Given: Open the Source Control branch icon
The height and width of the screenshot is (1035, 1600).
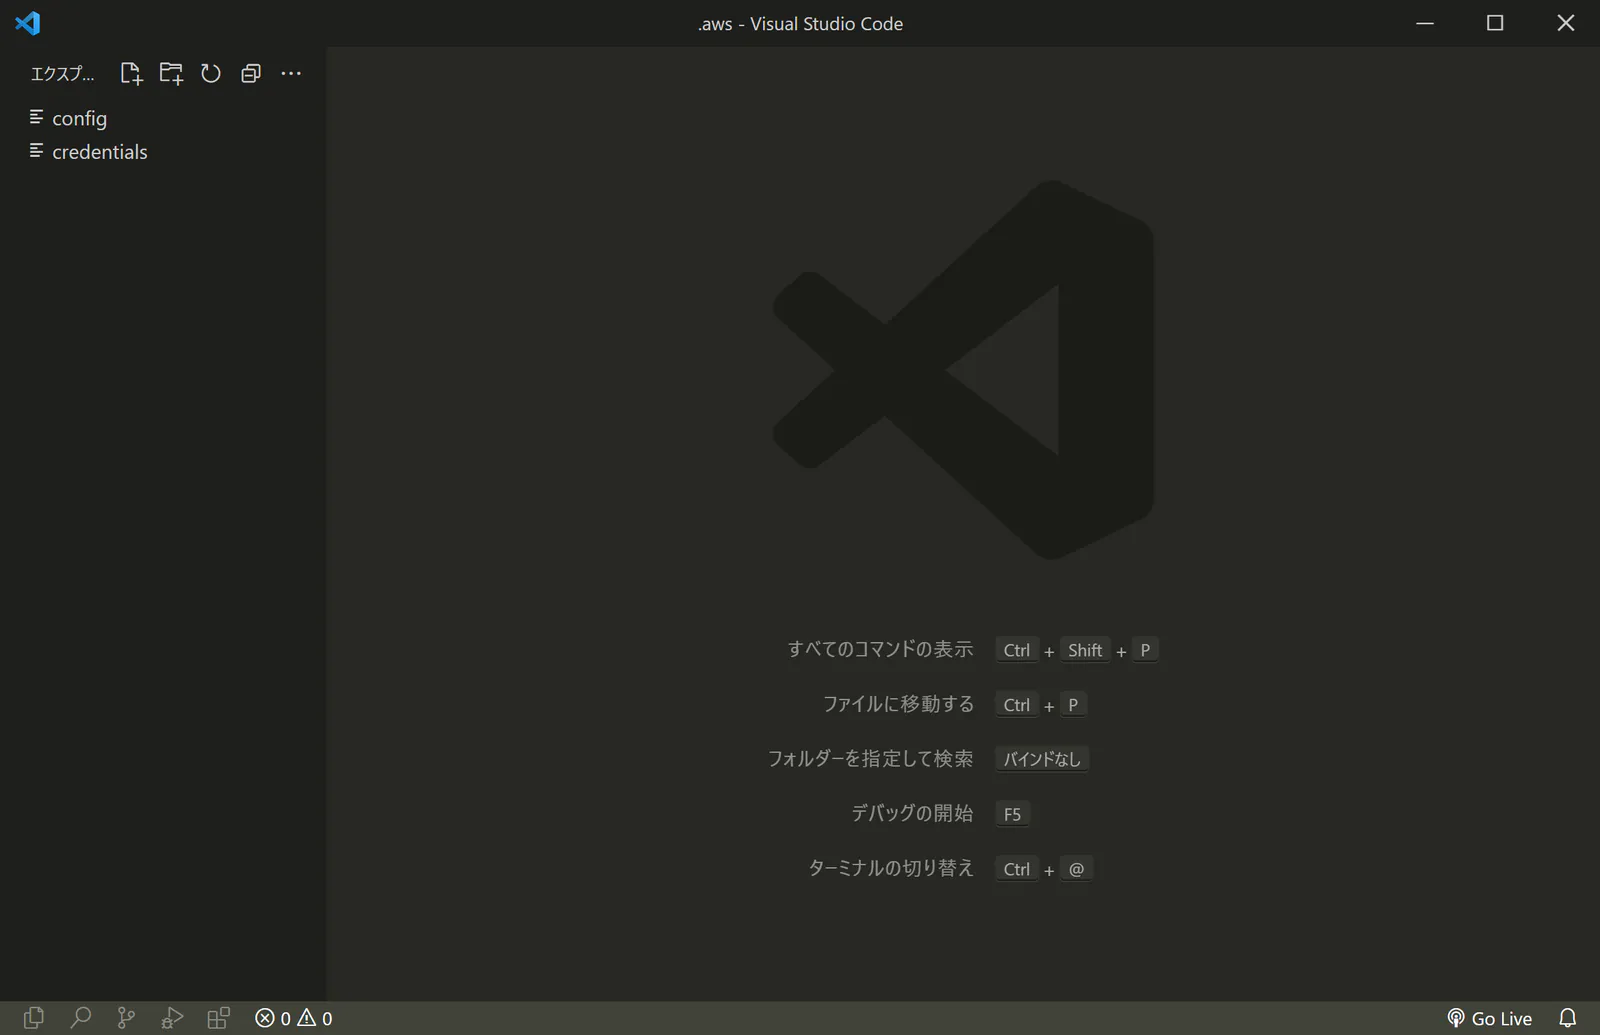Looking at the screenshot, I should (126, 1018).
